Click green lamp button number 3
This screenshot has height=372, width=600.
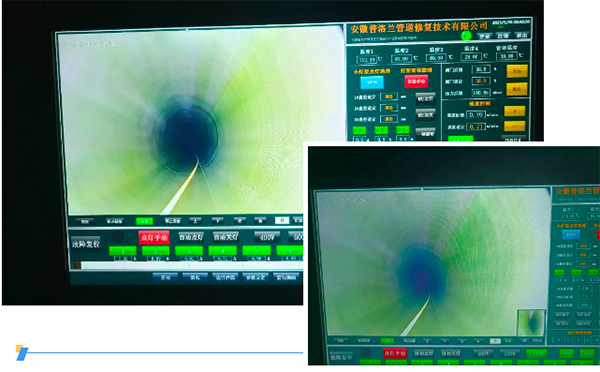tap(189, 251)
